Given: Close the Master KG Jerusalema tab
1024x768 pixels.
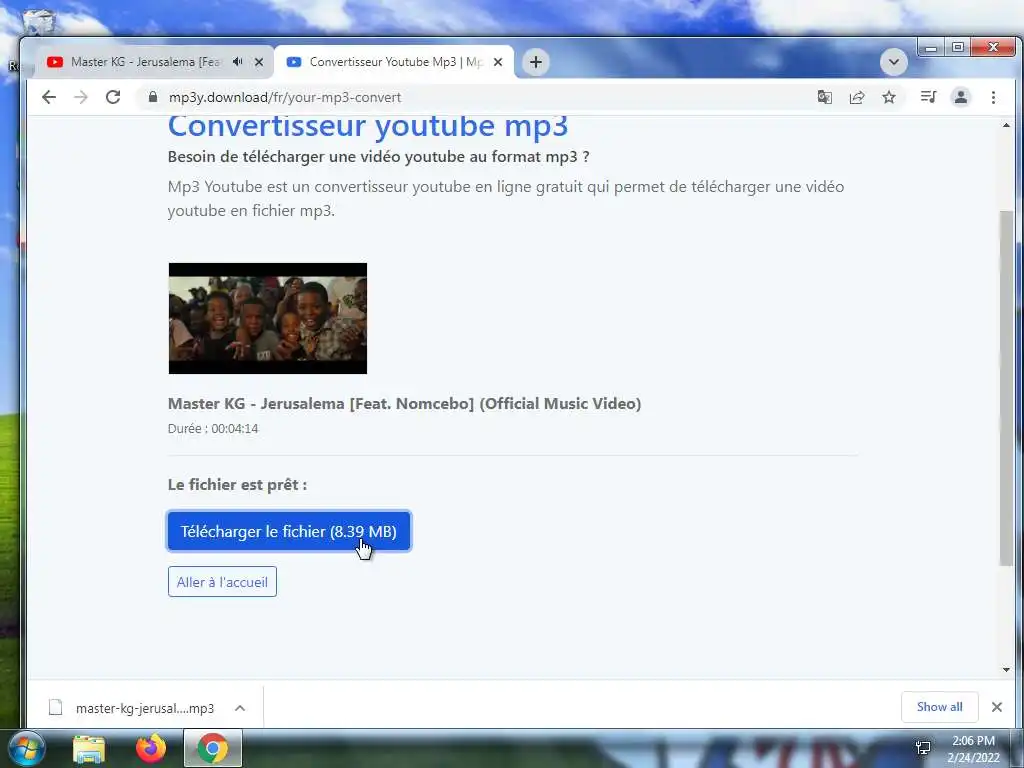Looking at the screenshot, I should pyautogui.click(x=259, y=62).
